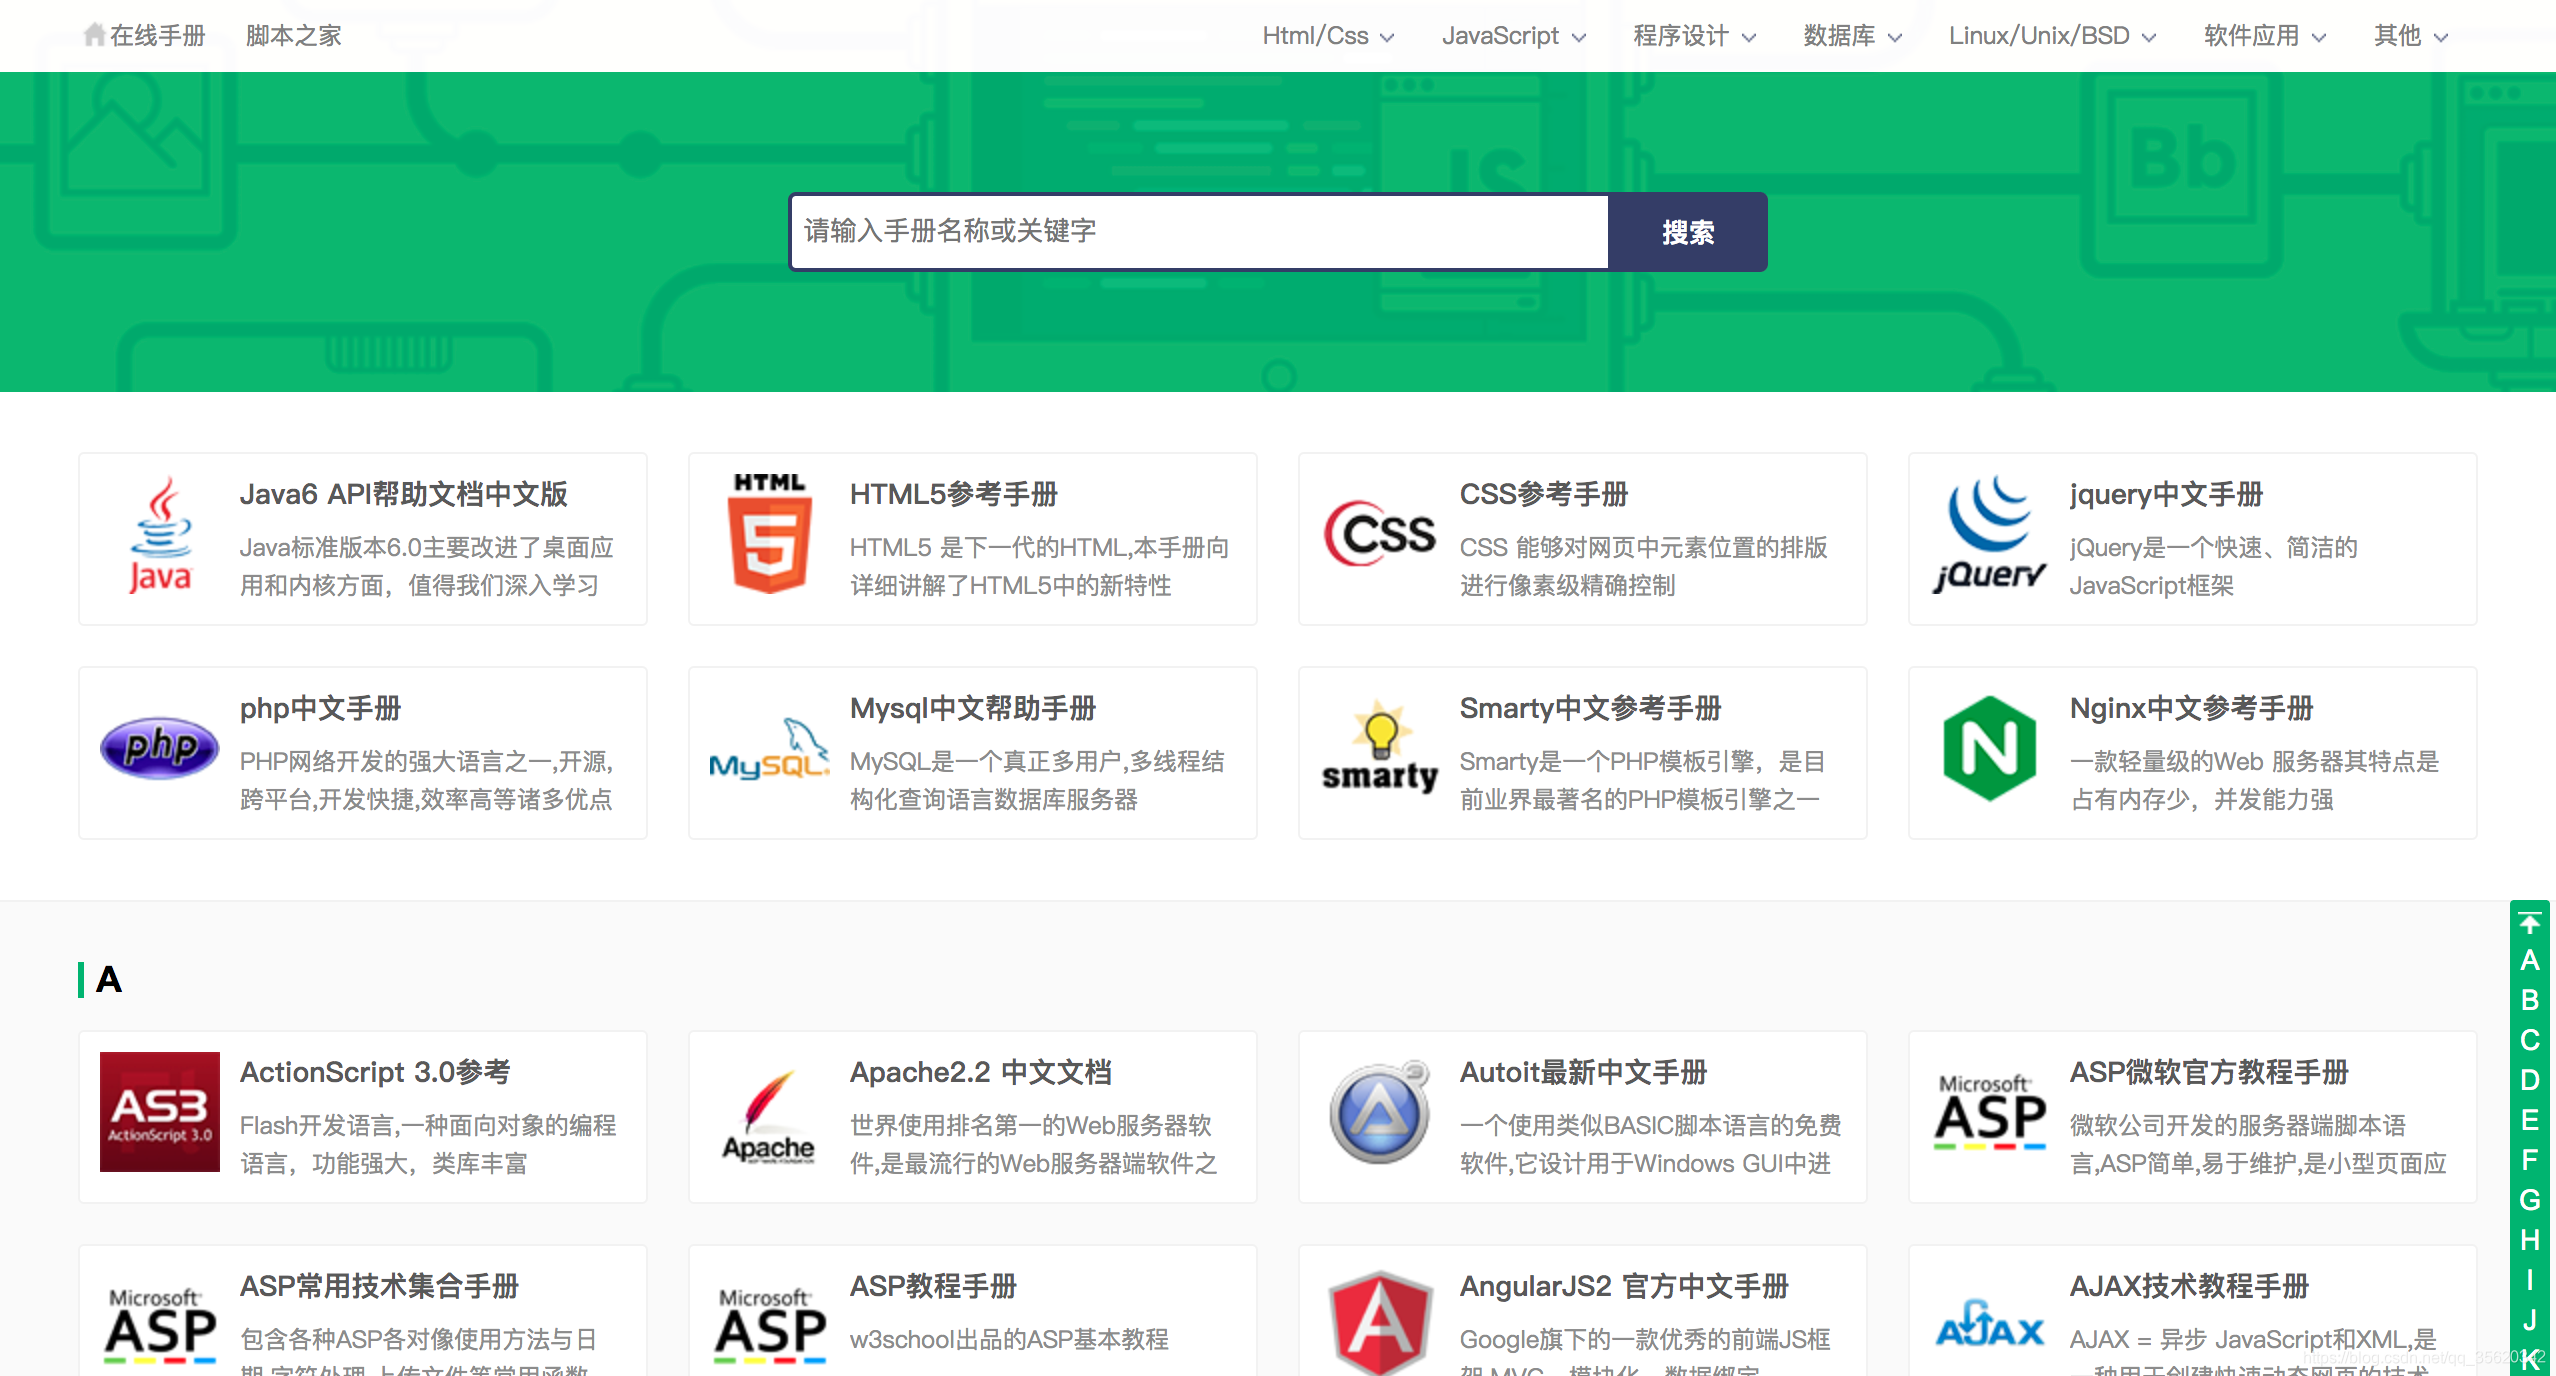Screen dimensions: 2556x1376
Task: Expand the 软件应用 dropdown menu
Action: tap(2265, 36)
